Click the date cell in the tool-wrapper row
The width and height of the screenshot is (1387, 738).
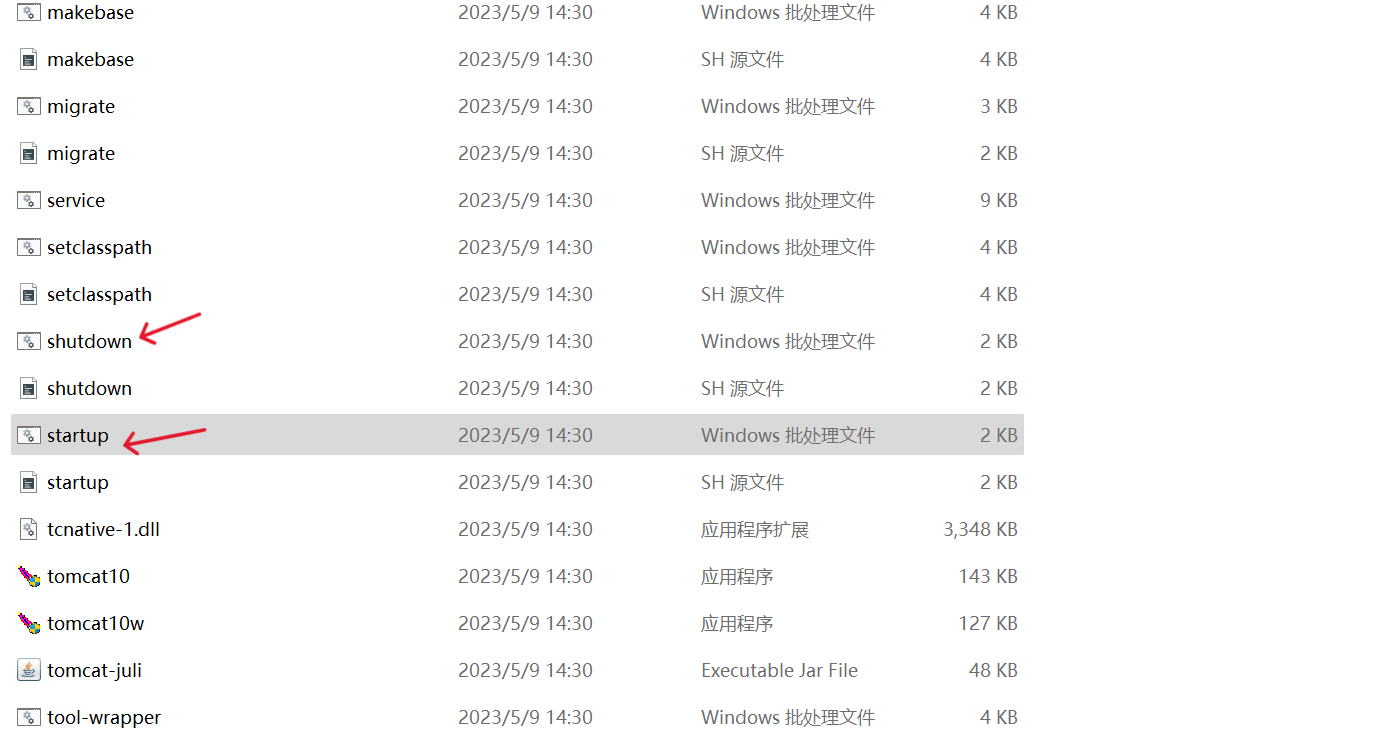(x=525, y=718)
